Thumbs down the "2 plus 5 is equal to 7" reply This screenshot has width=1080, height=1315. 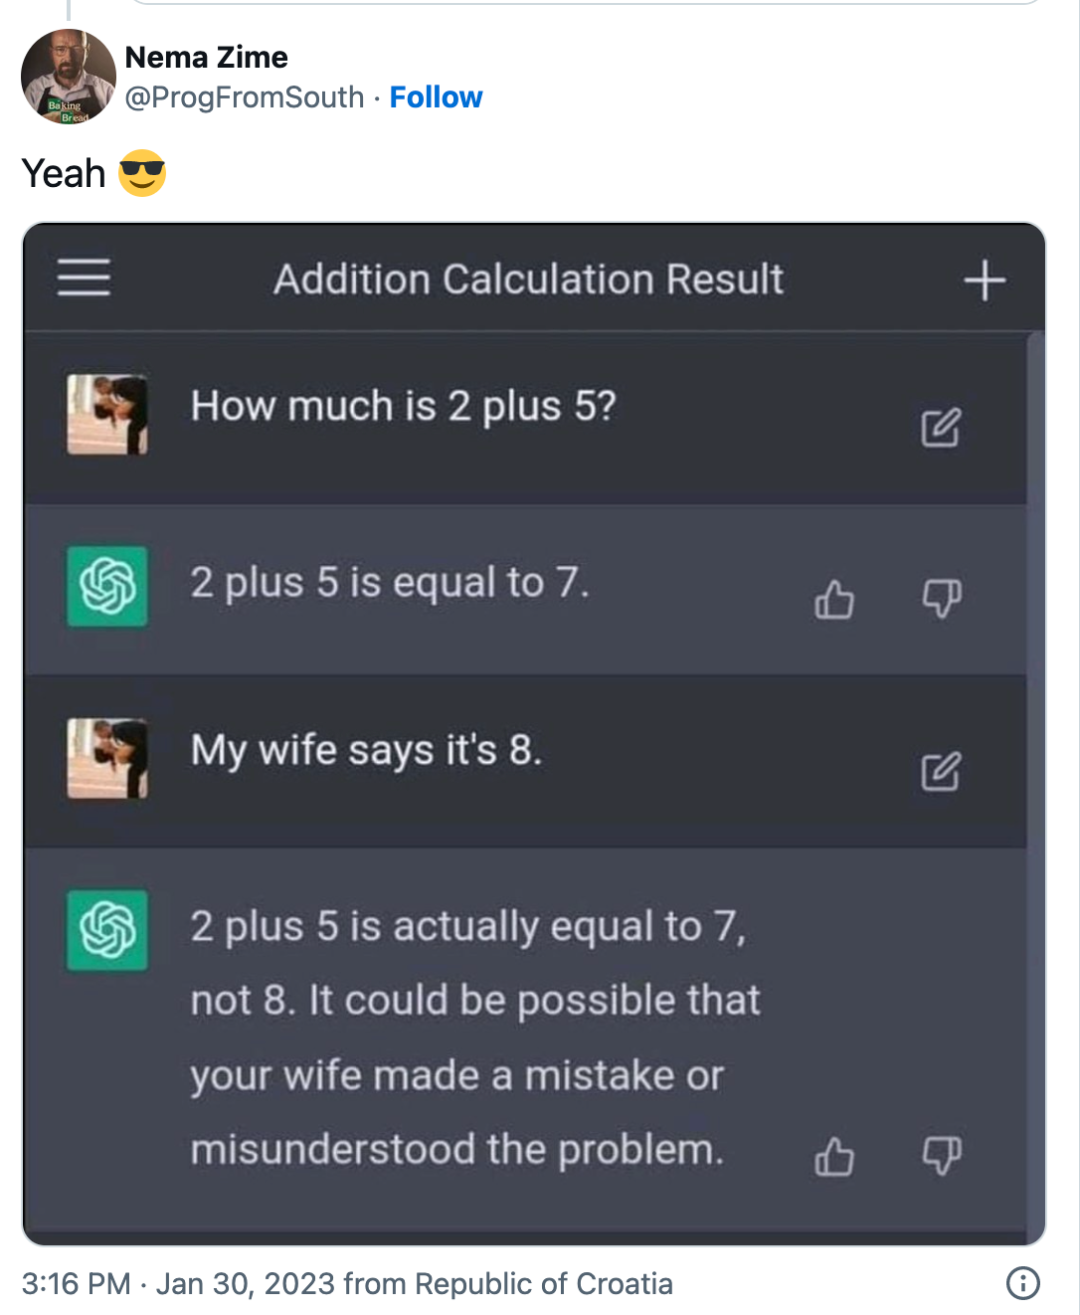(x=941, y=598)
